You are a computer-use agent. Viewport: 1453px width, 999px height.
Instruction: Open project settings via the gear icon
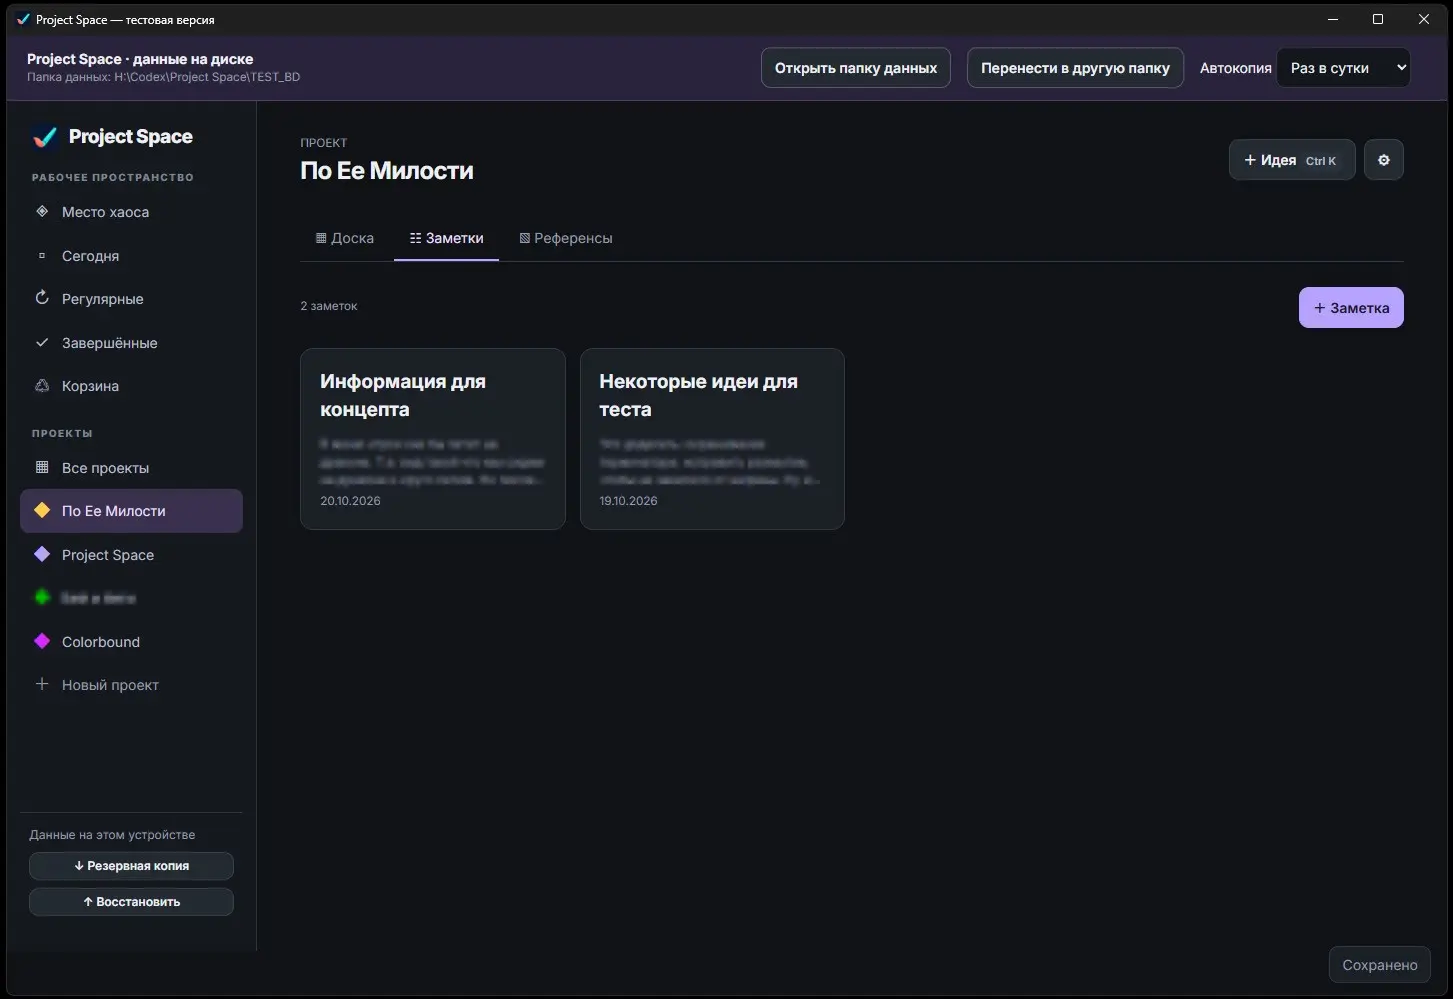coord(1383,160)
